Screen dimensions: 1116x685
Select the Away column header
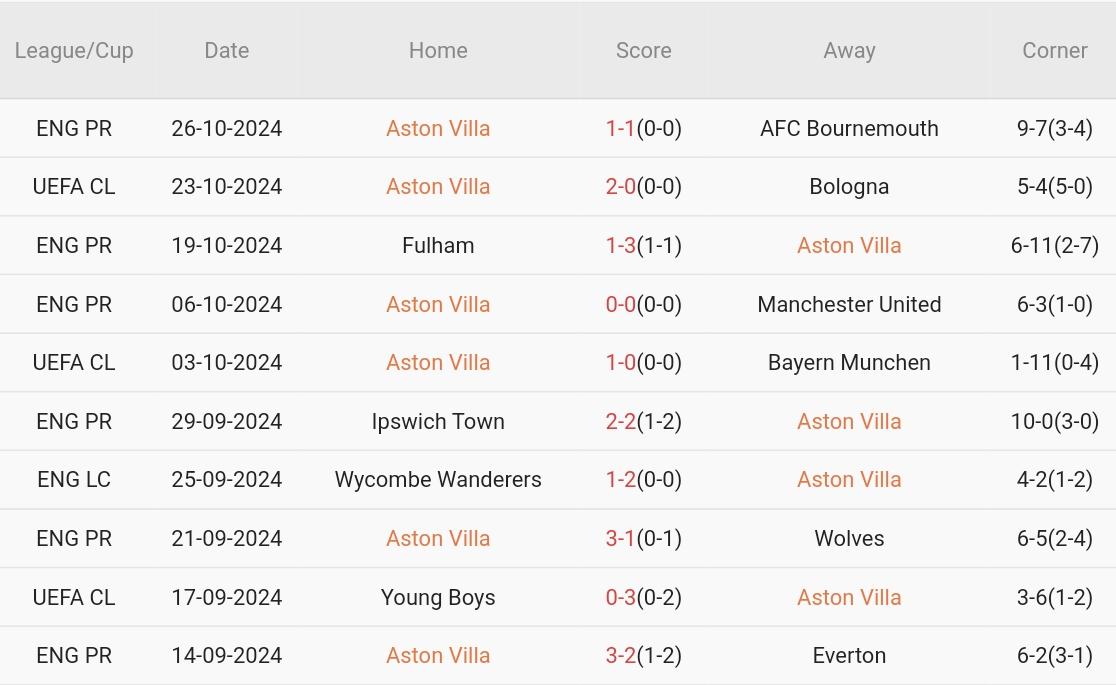click(849, 51)
